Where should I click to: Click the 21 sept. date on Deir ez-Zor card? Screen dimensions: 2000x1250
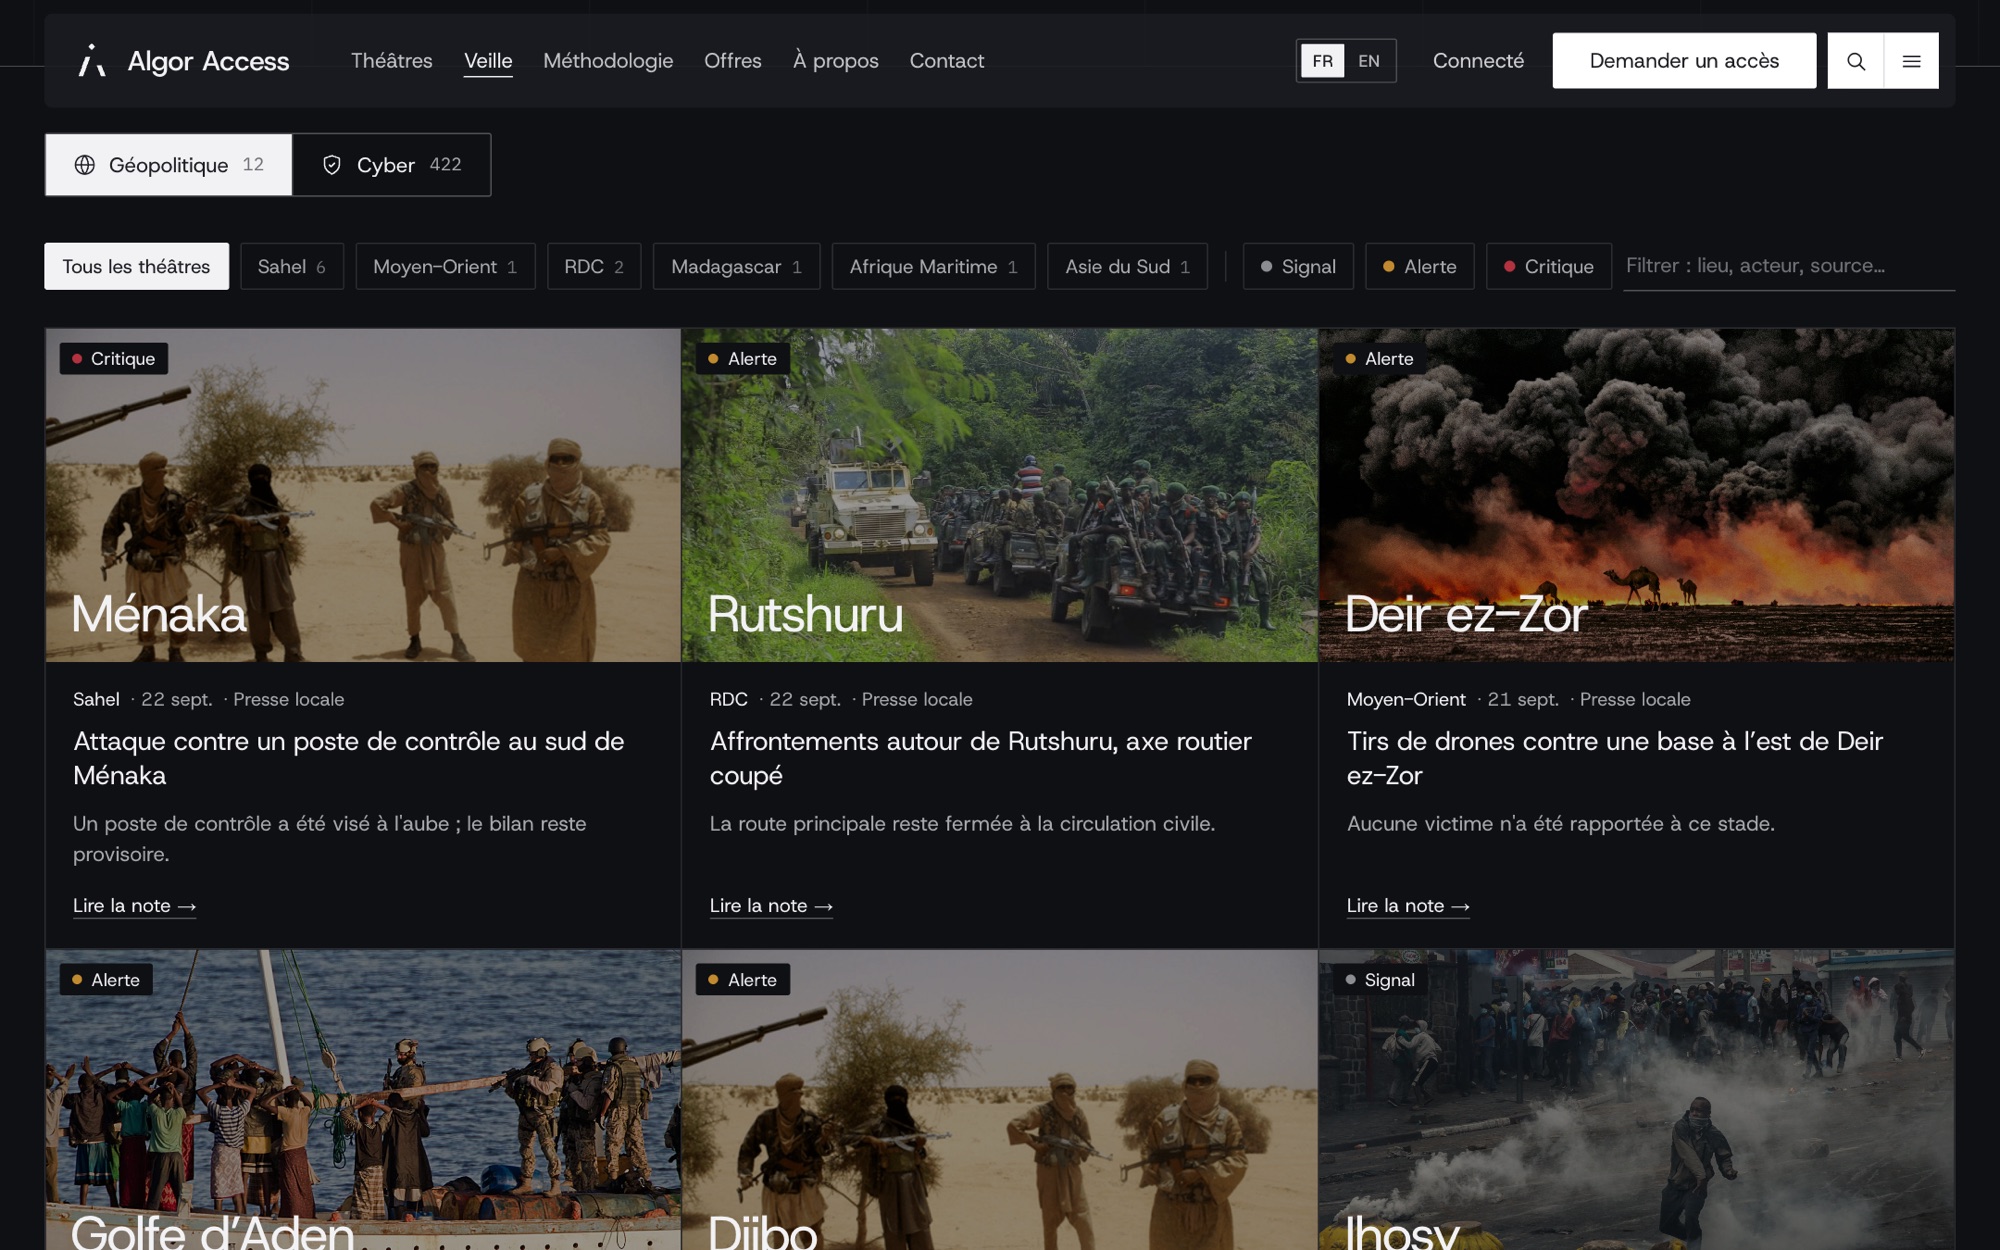tap(1523, 699)
